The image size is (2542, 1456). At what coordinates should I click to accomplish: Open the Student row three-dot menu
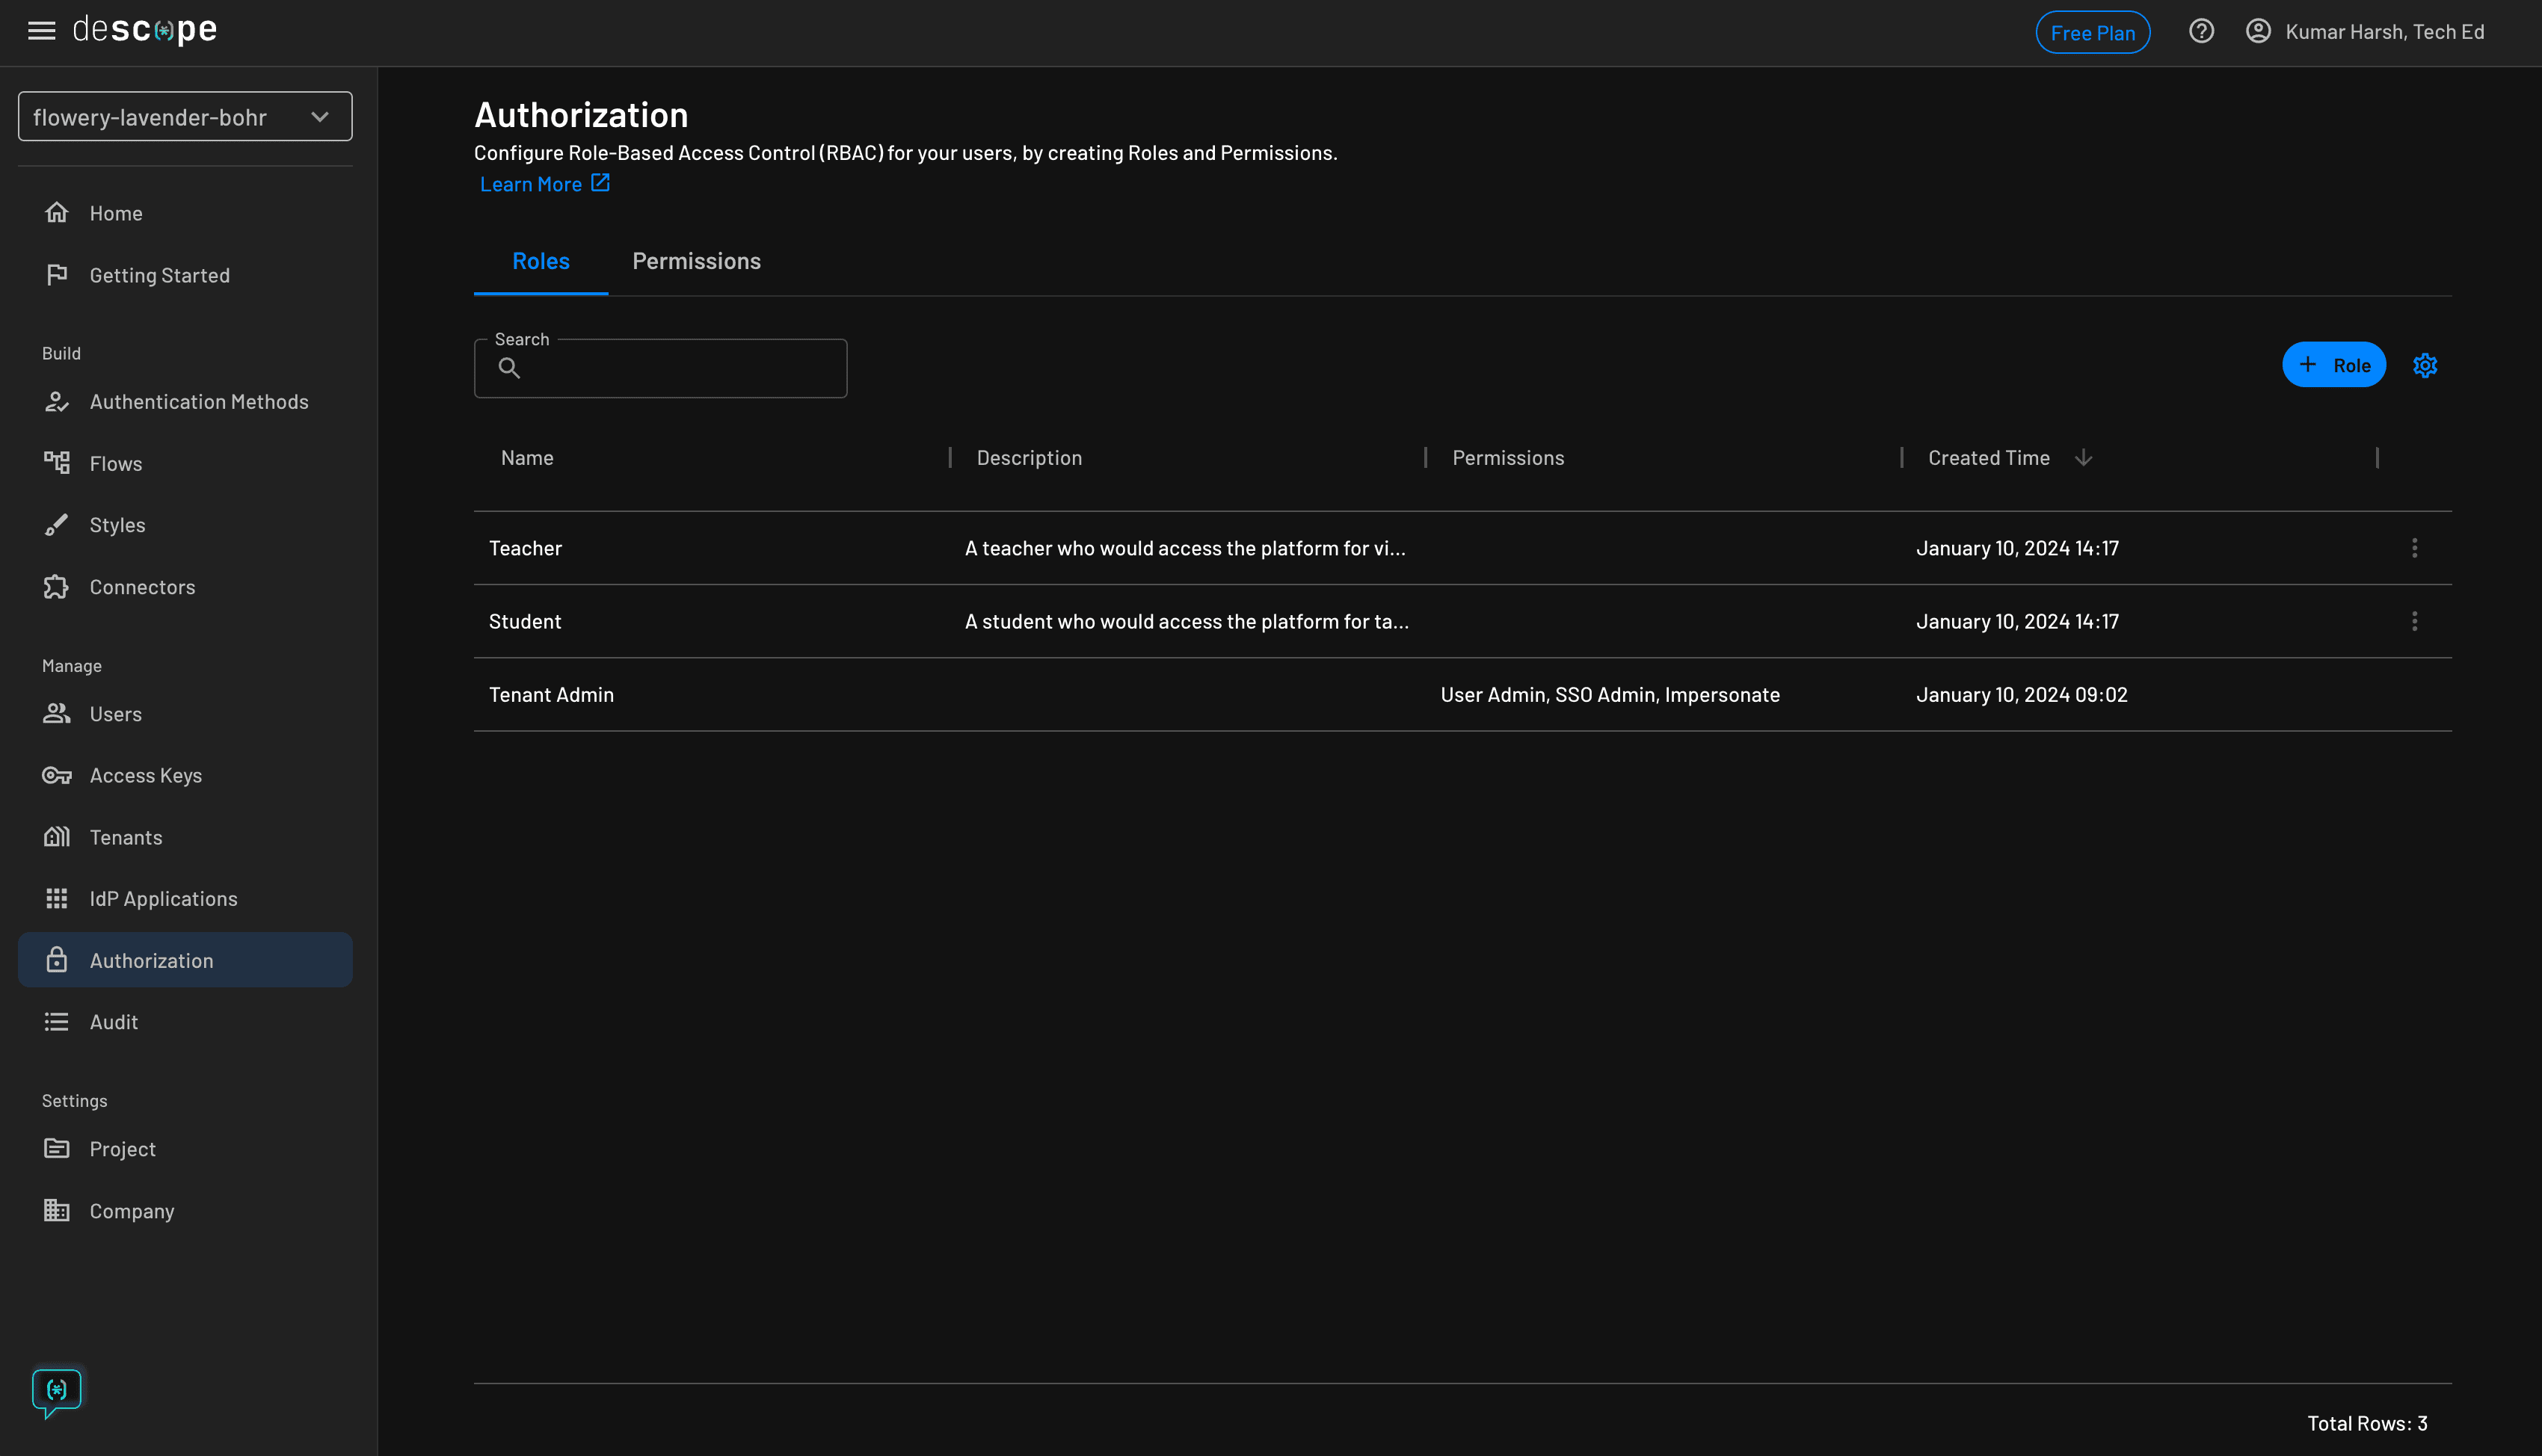pos(2414,622)
